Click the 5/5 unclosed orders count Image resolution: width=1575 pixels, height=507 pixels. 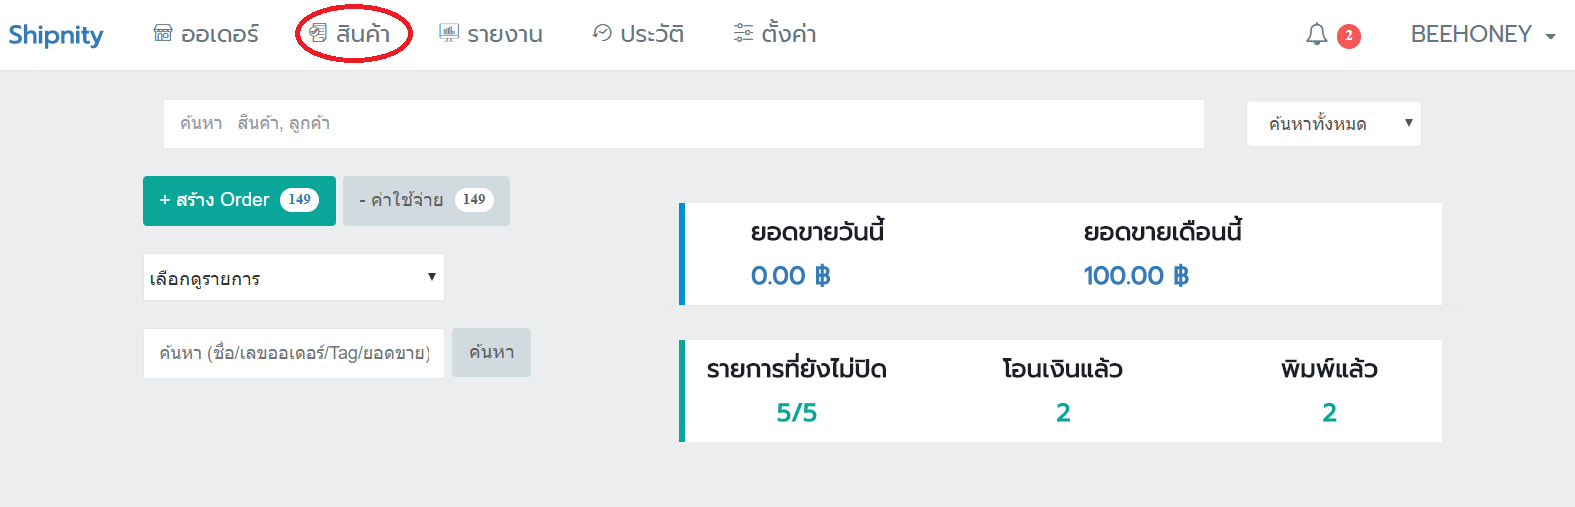[797, 412]
